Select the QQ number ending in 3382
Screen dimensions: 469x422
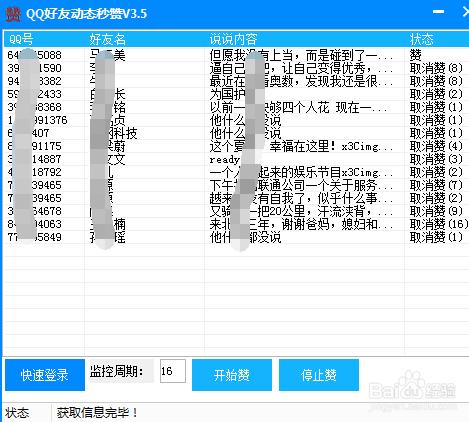35,81
